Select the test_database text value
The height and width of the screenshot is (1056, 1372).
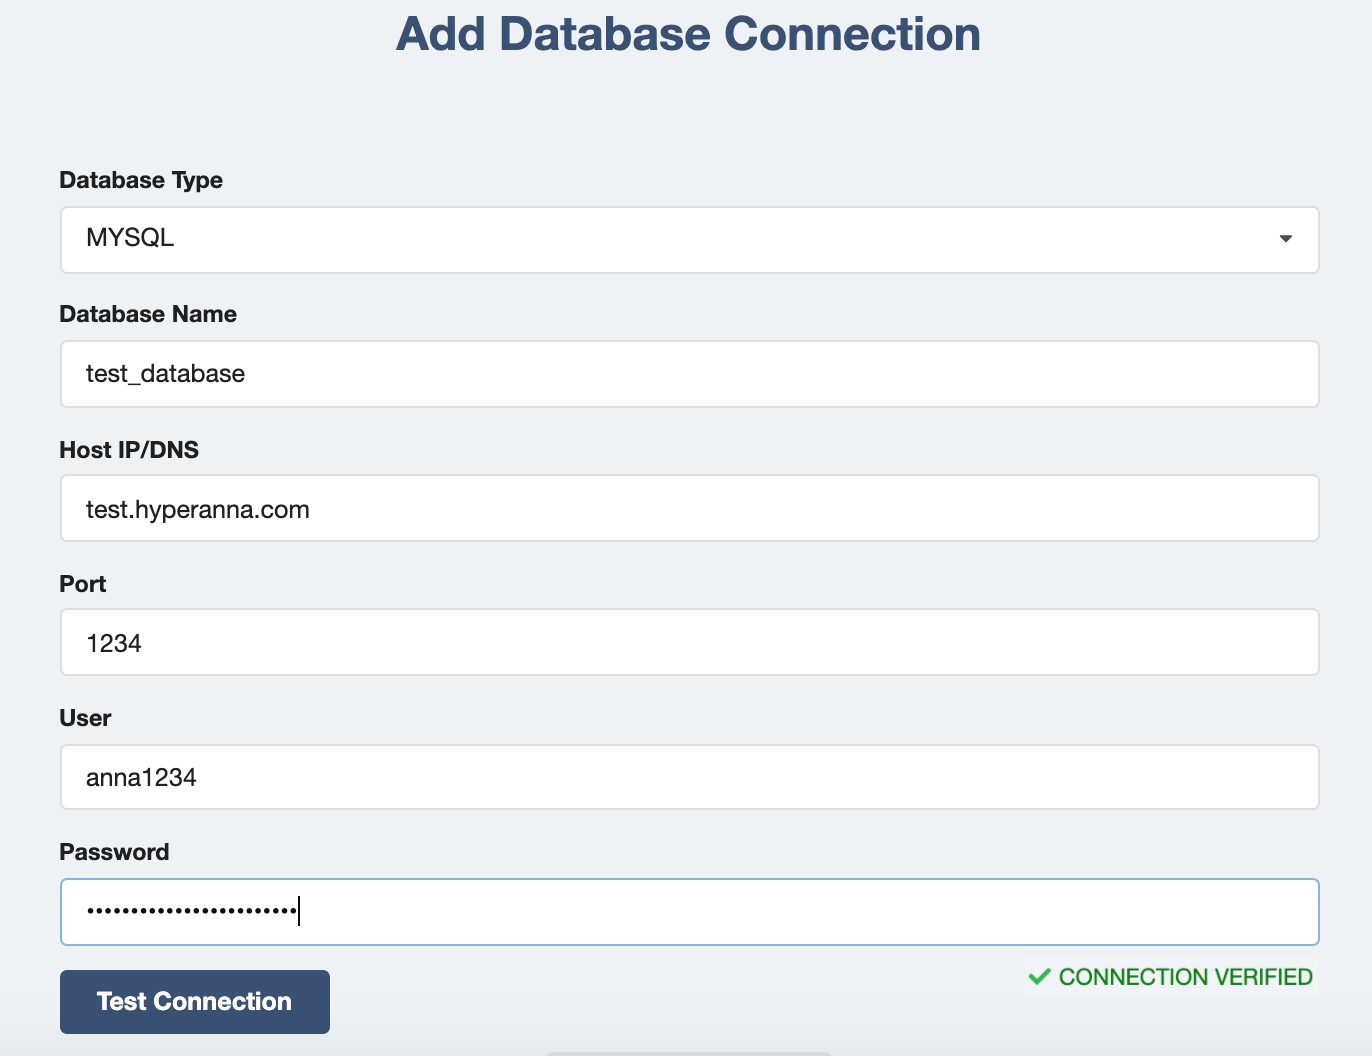pyautogui.click(x=165, y=374)
